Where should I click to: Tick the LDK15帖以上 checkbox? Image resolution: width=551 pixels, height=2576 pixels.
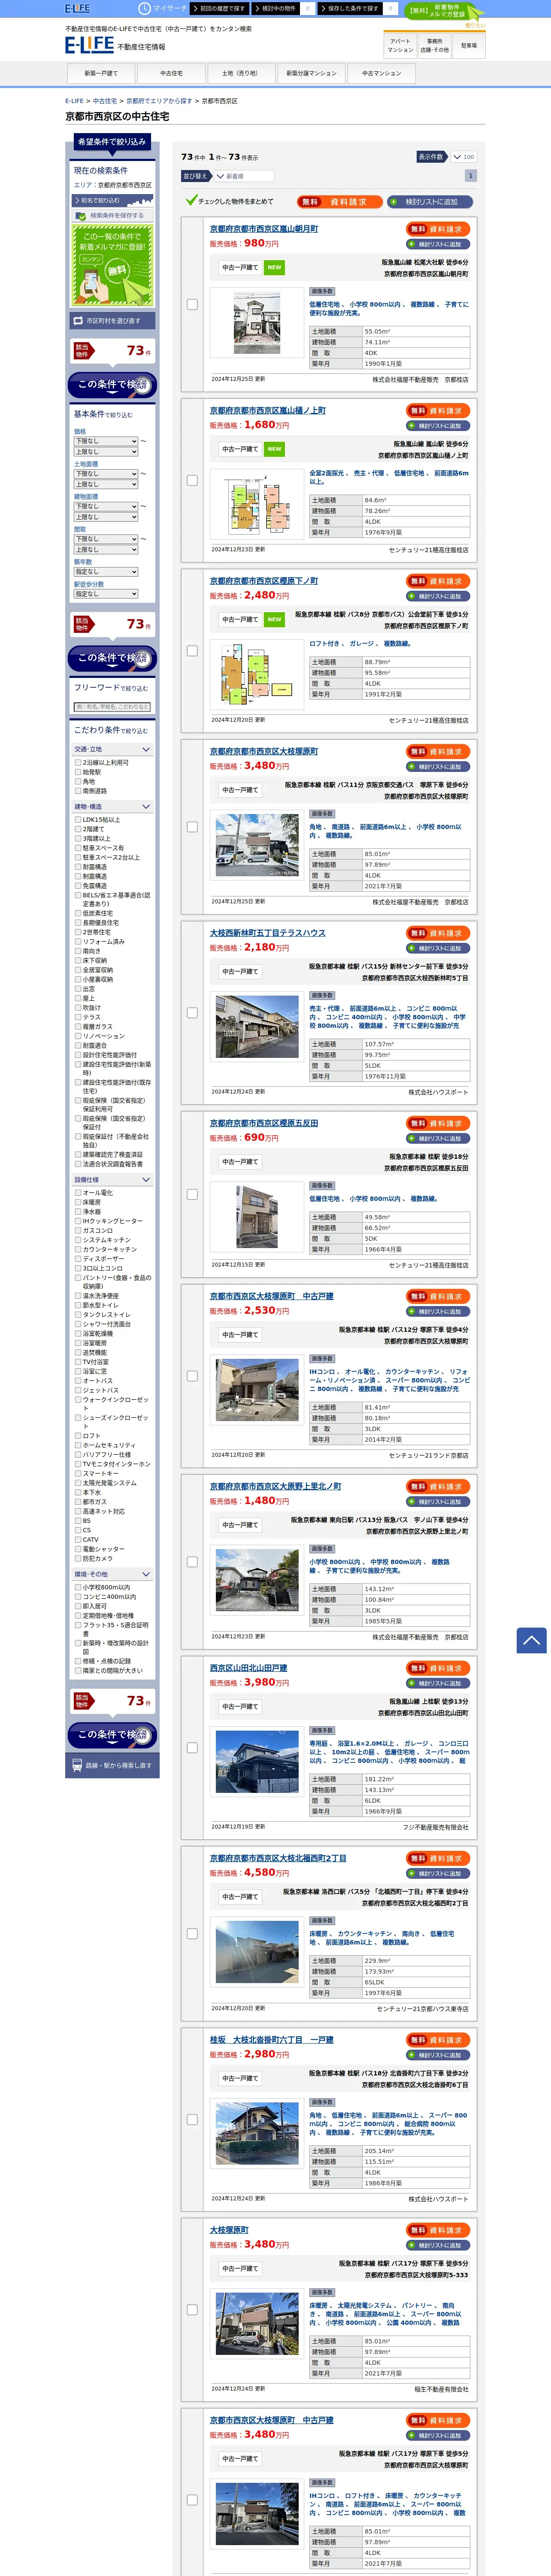pyautogui.click(x=78, y=819)
